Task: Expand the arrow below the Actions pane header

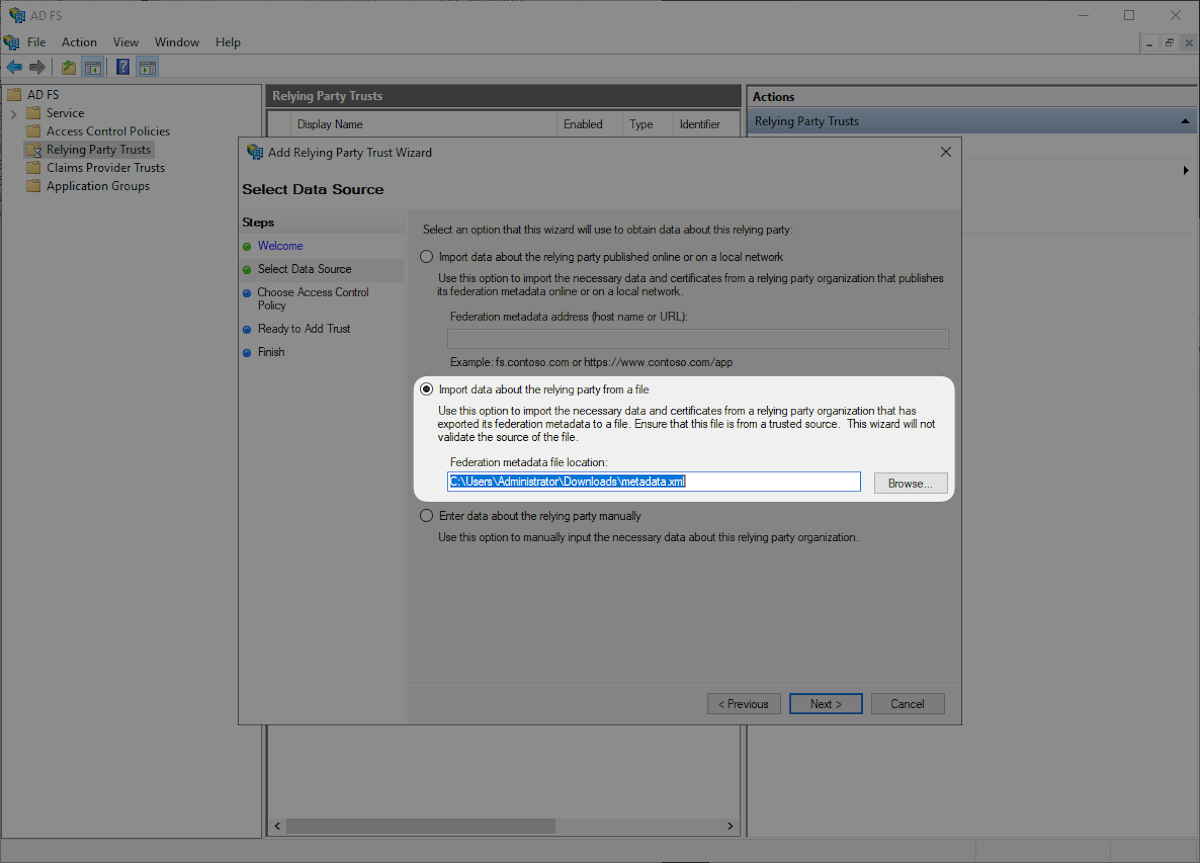Action: coord(1186,170)
